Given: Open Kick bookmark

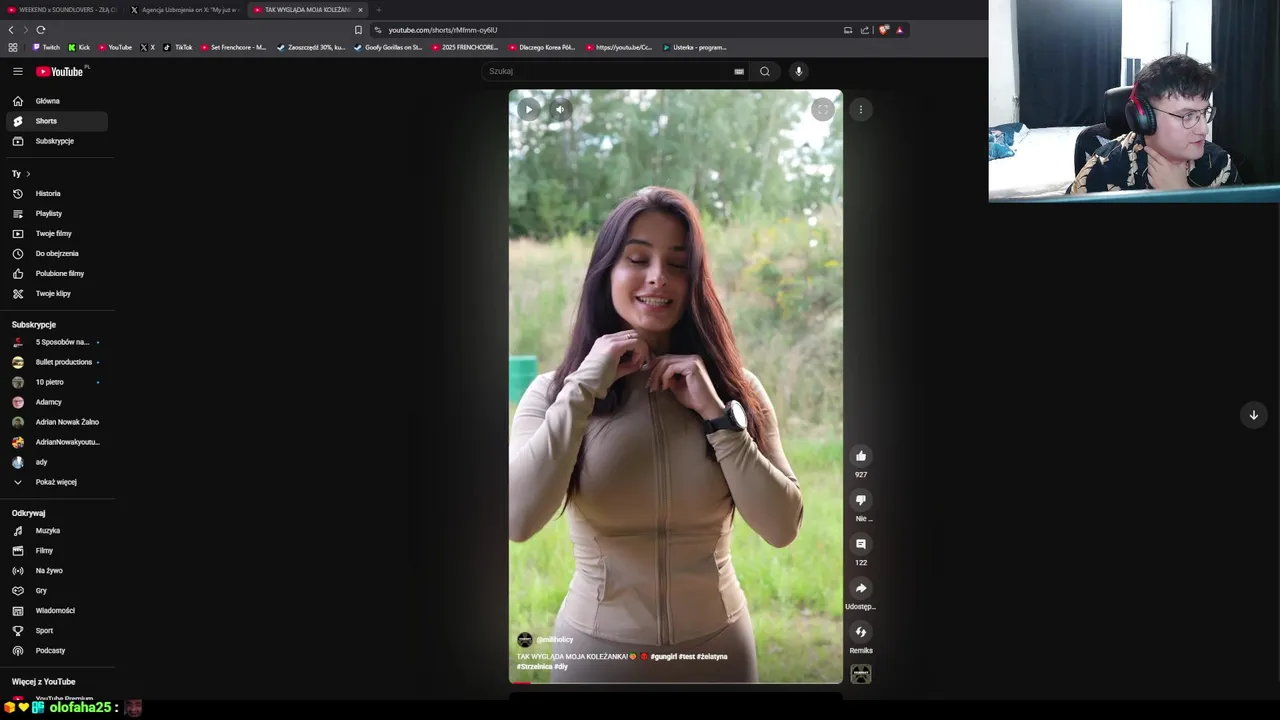Looking at the screenshot, I should click(79, 47).
